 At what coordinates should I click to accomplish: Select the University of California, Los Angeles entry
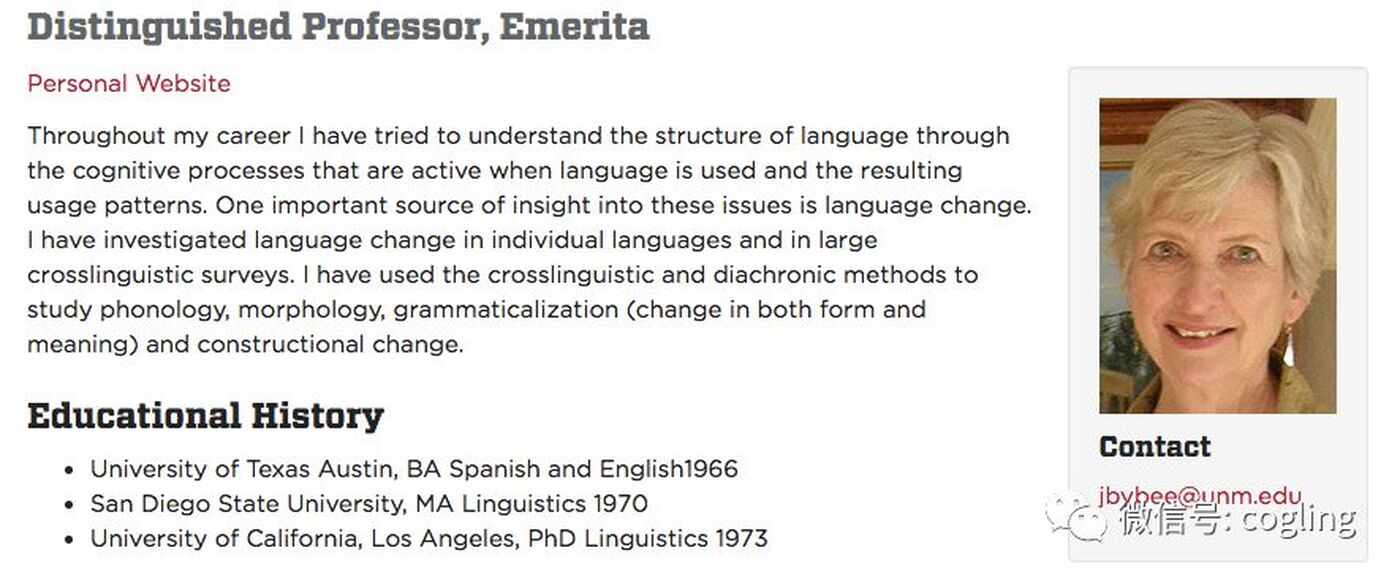click(x=429, y=539)
